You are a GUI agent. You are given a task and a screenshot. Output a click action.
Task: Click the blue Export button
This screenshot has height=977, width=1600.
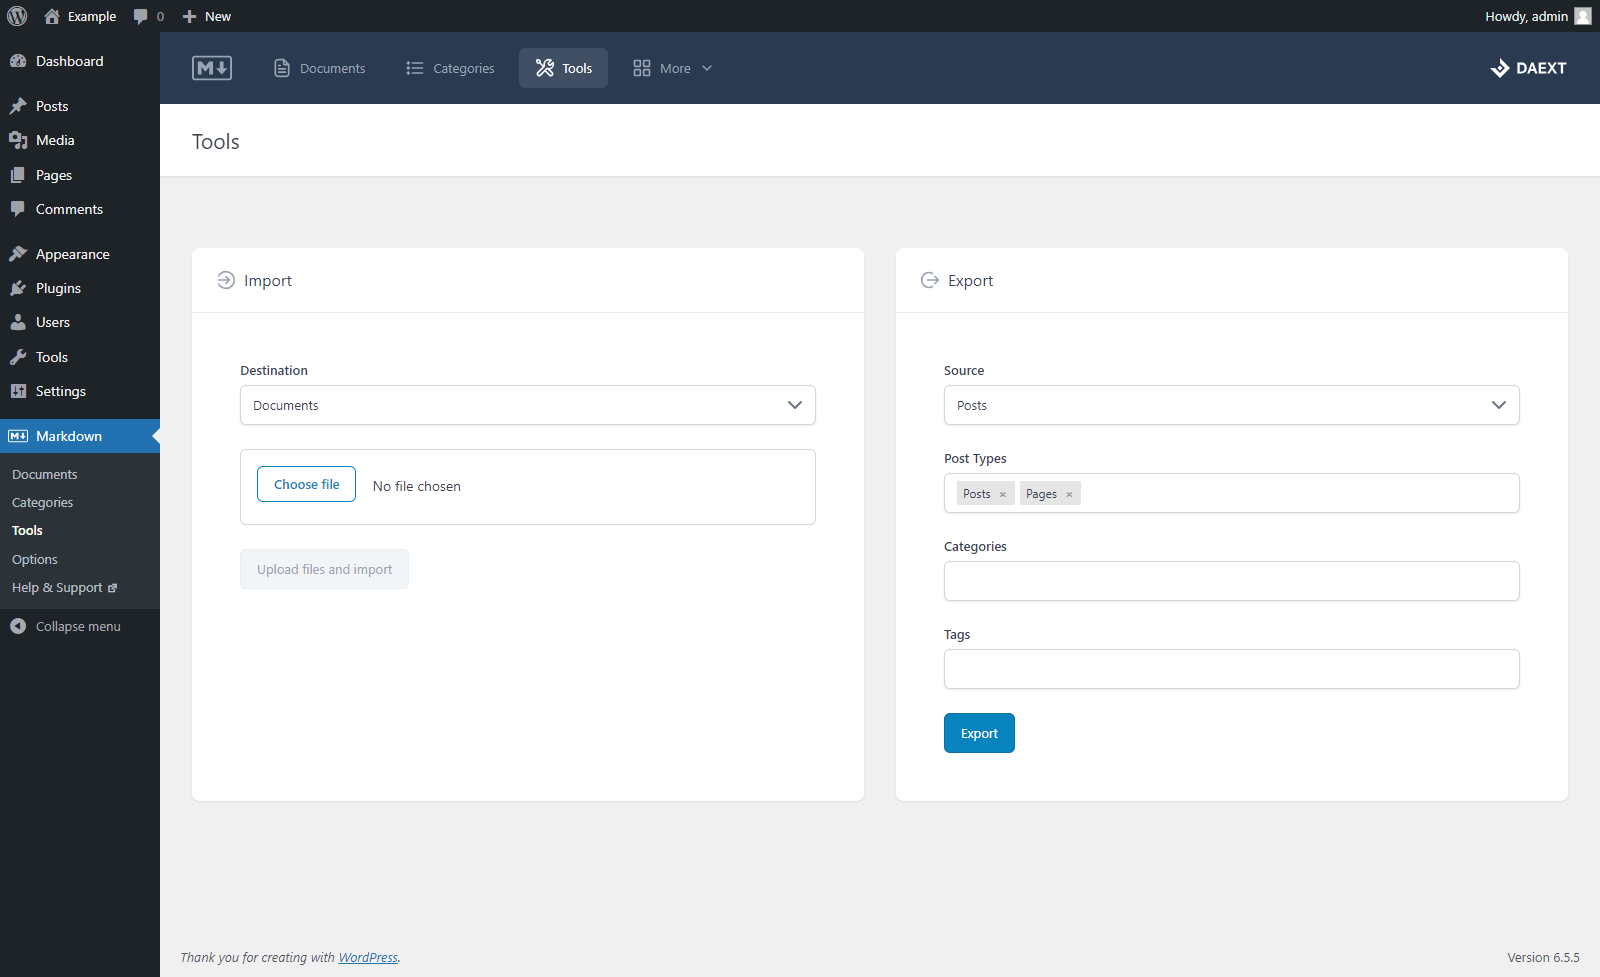979,733
